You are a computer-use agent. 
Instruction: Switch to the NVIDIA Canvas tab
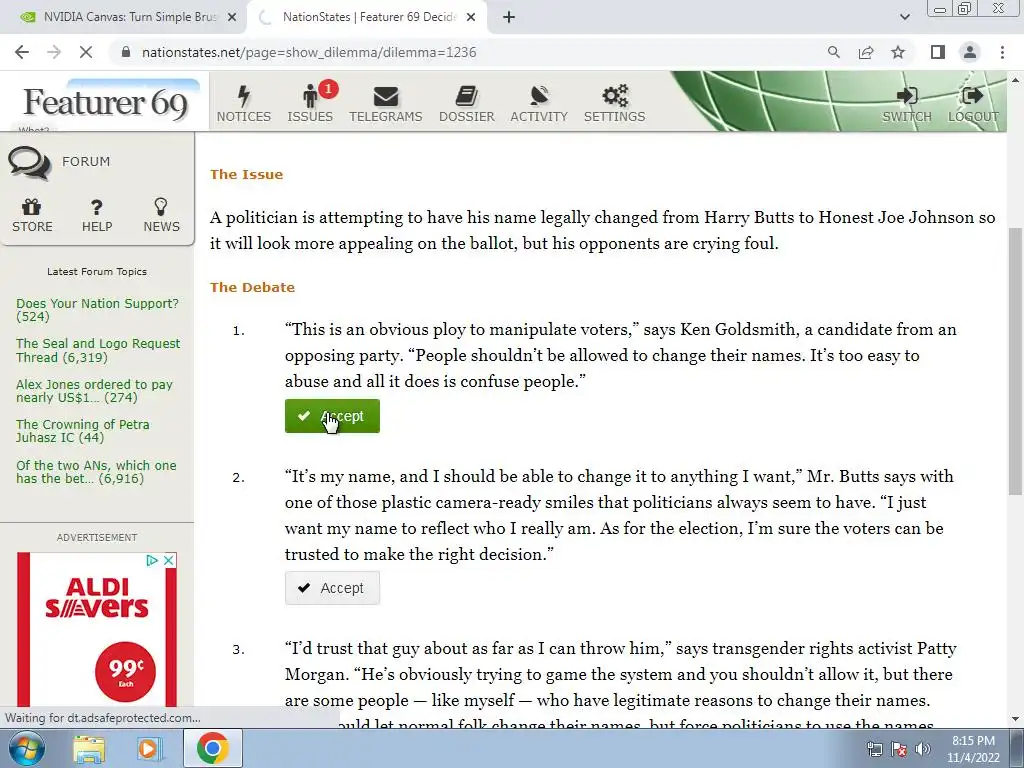123,18
